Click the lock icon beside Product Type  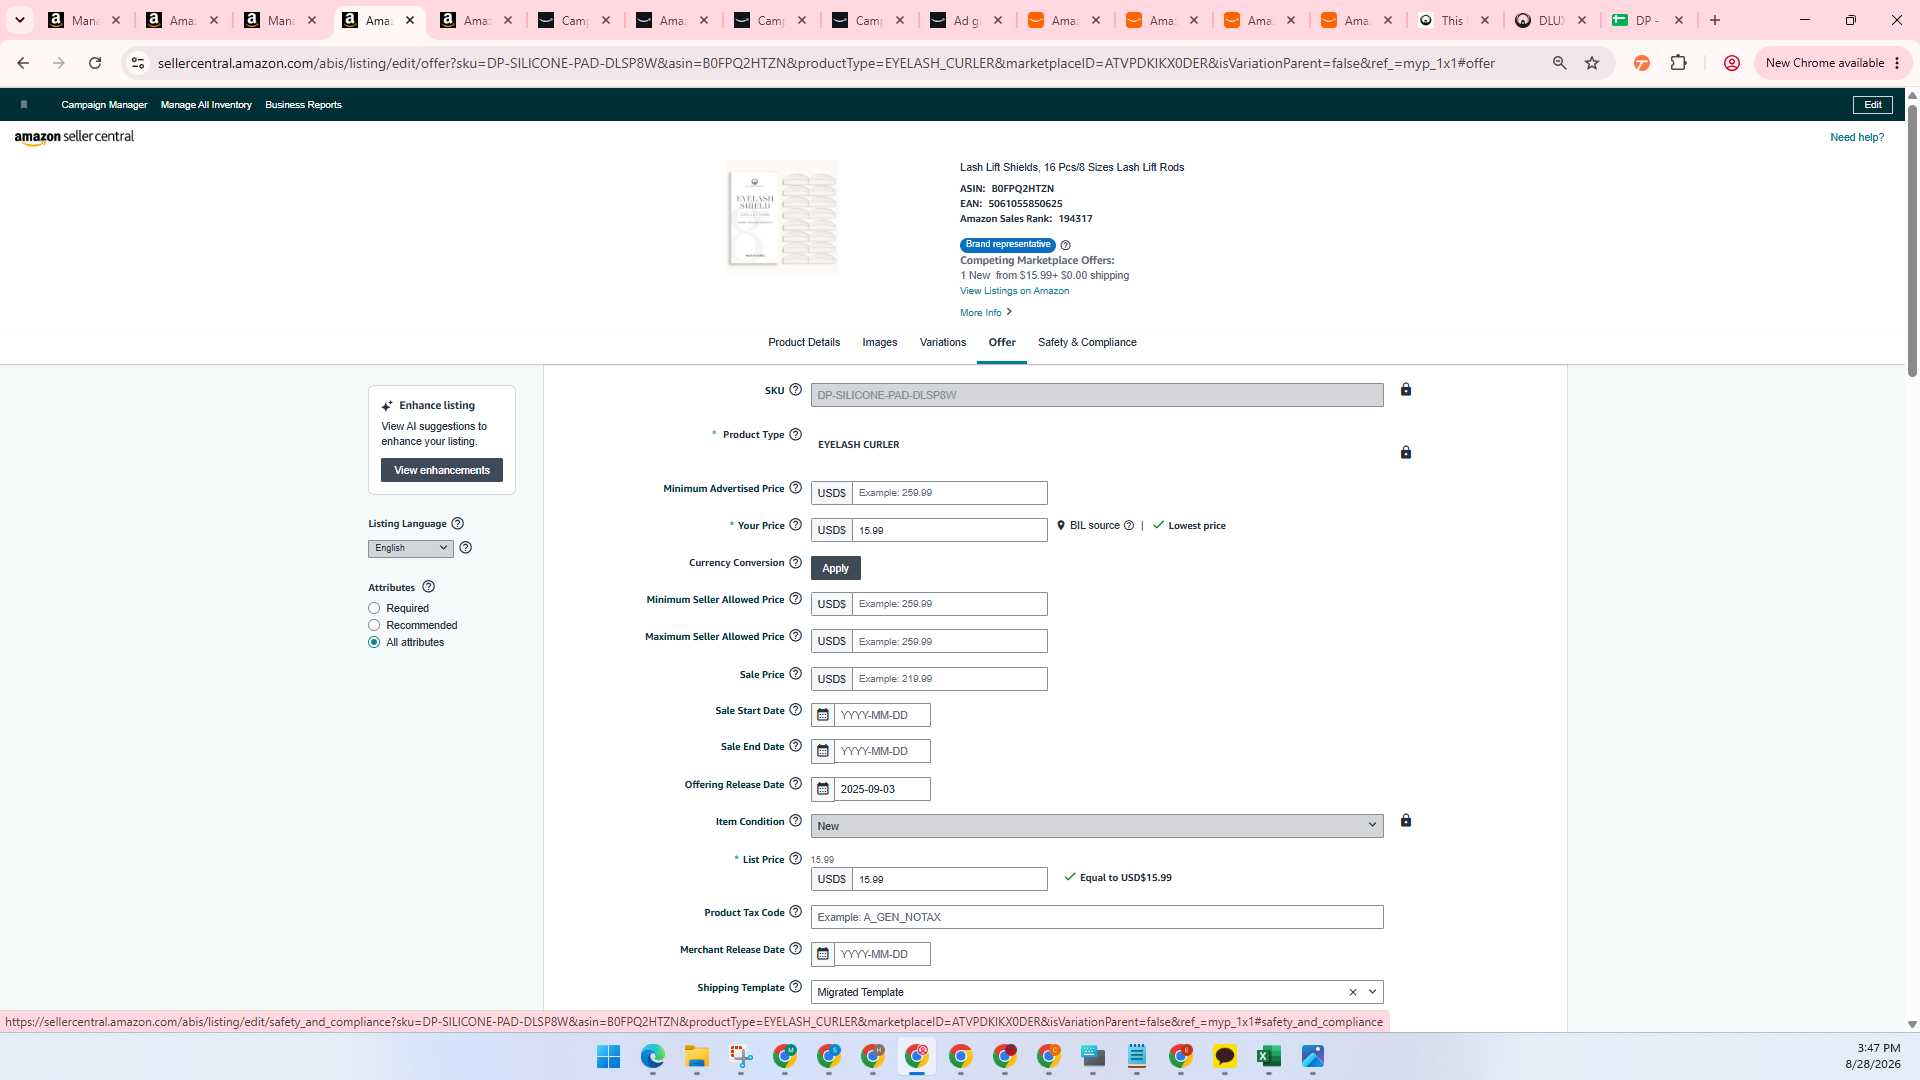[x=1406, y=452]
